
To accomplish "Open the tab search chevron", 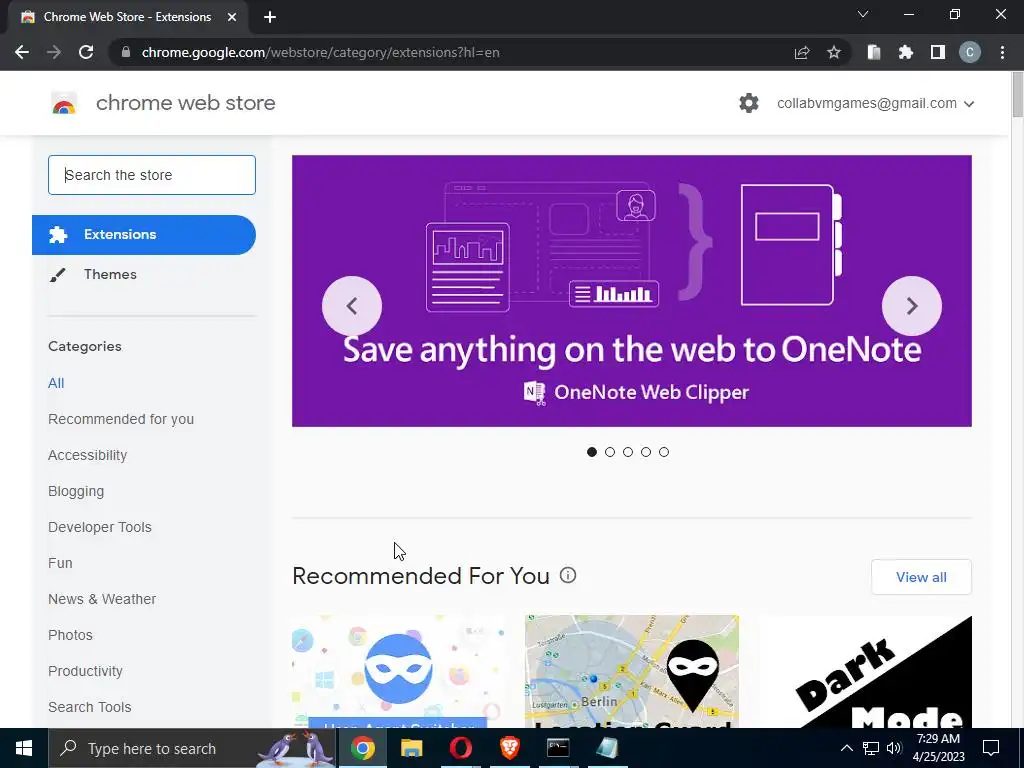I will pos(863,14).
